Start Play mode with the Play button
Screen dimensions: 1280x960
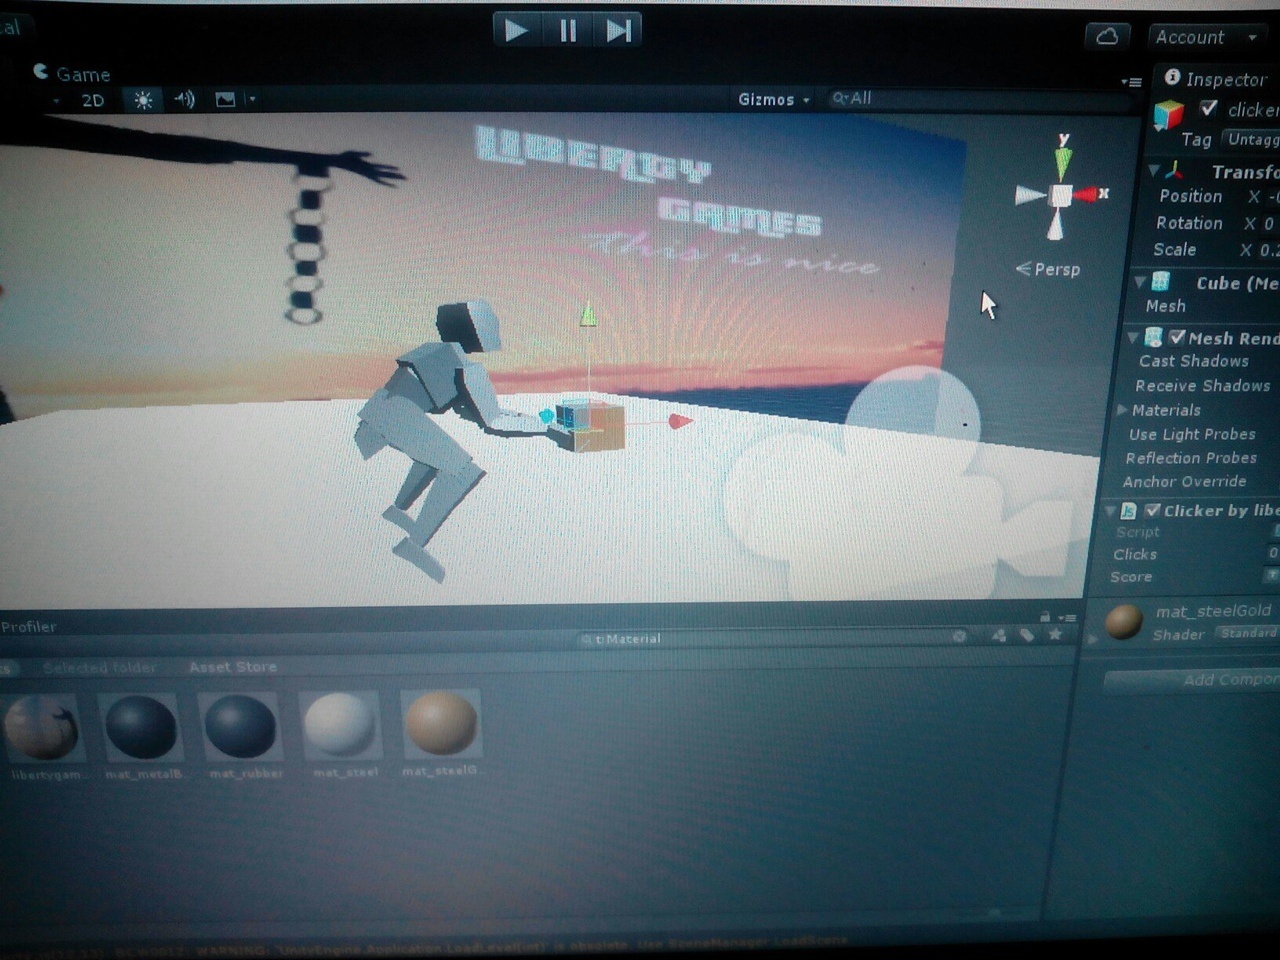(x=516, y=30)
